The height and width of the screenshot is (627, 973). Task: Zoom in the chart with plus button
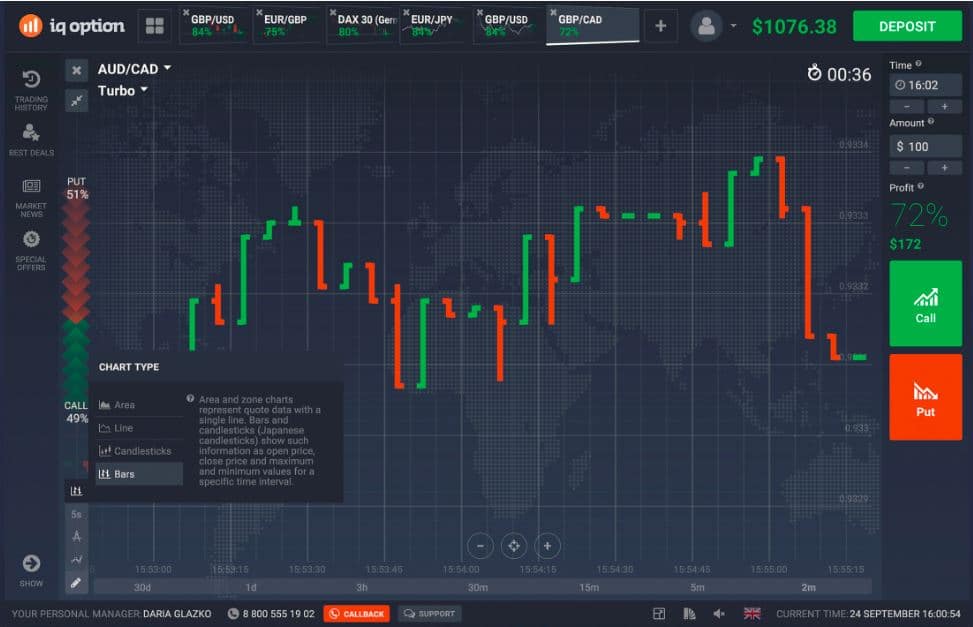(547, 545)
